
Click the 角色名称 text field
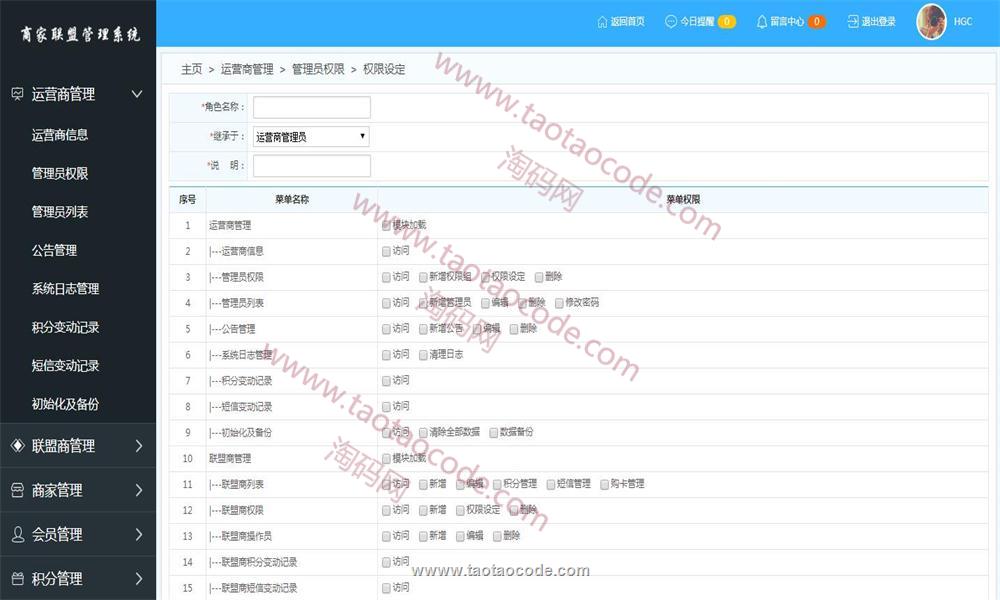click(311, 107)
